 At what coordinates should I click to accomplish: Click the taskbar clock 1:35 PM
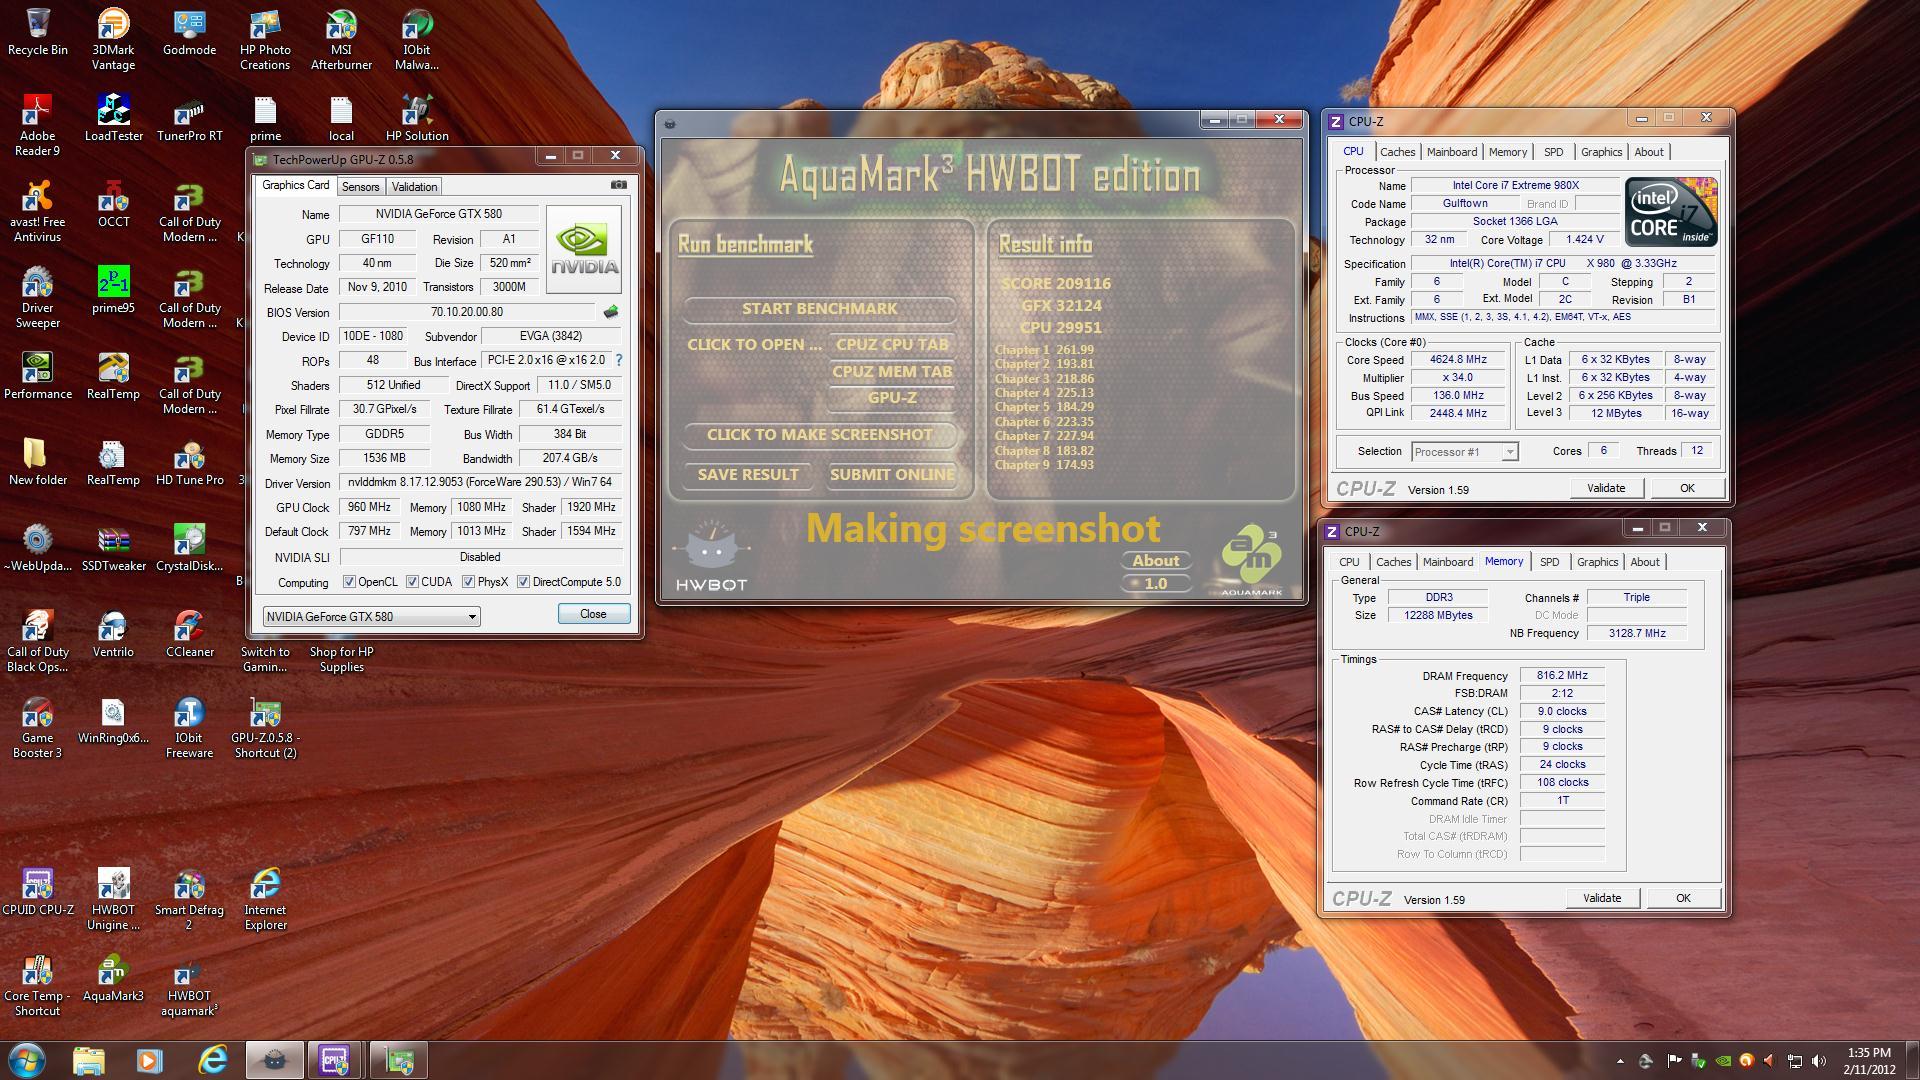point(1868,1053)
